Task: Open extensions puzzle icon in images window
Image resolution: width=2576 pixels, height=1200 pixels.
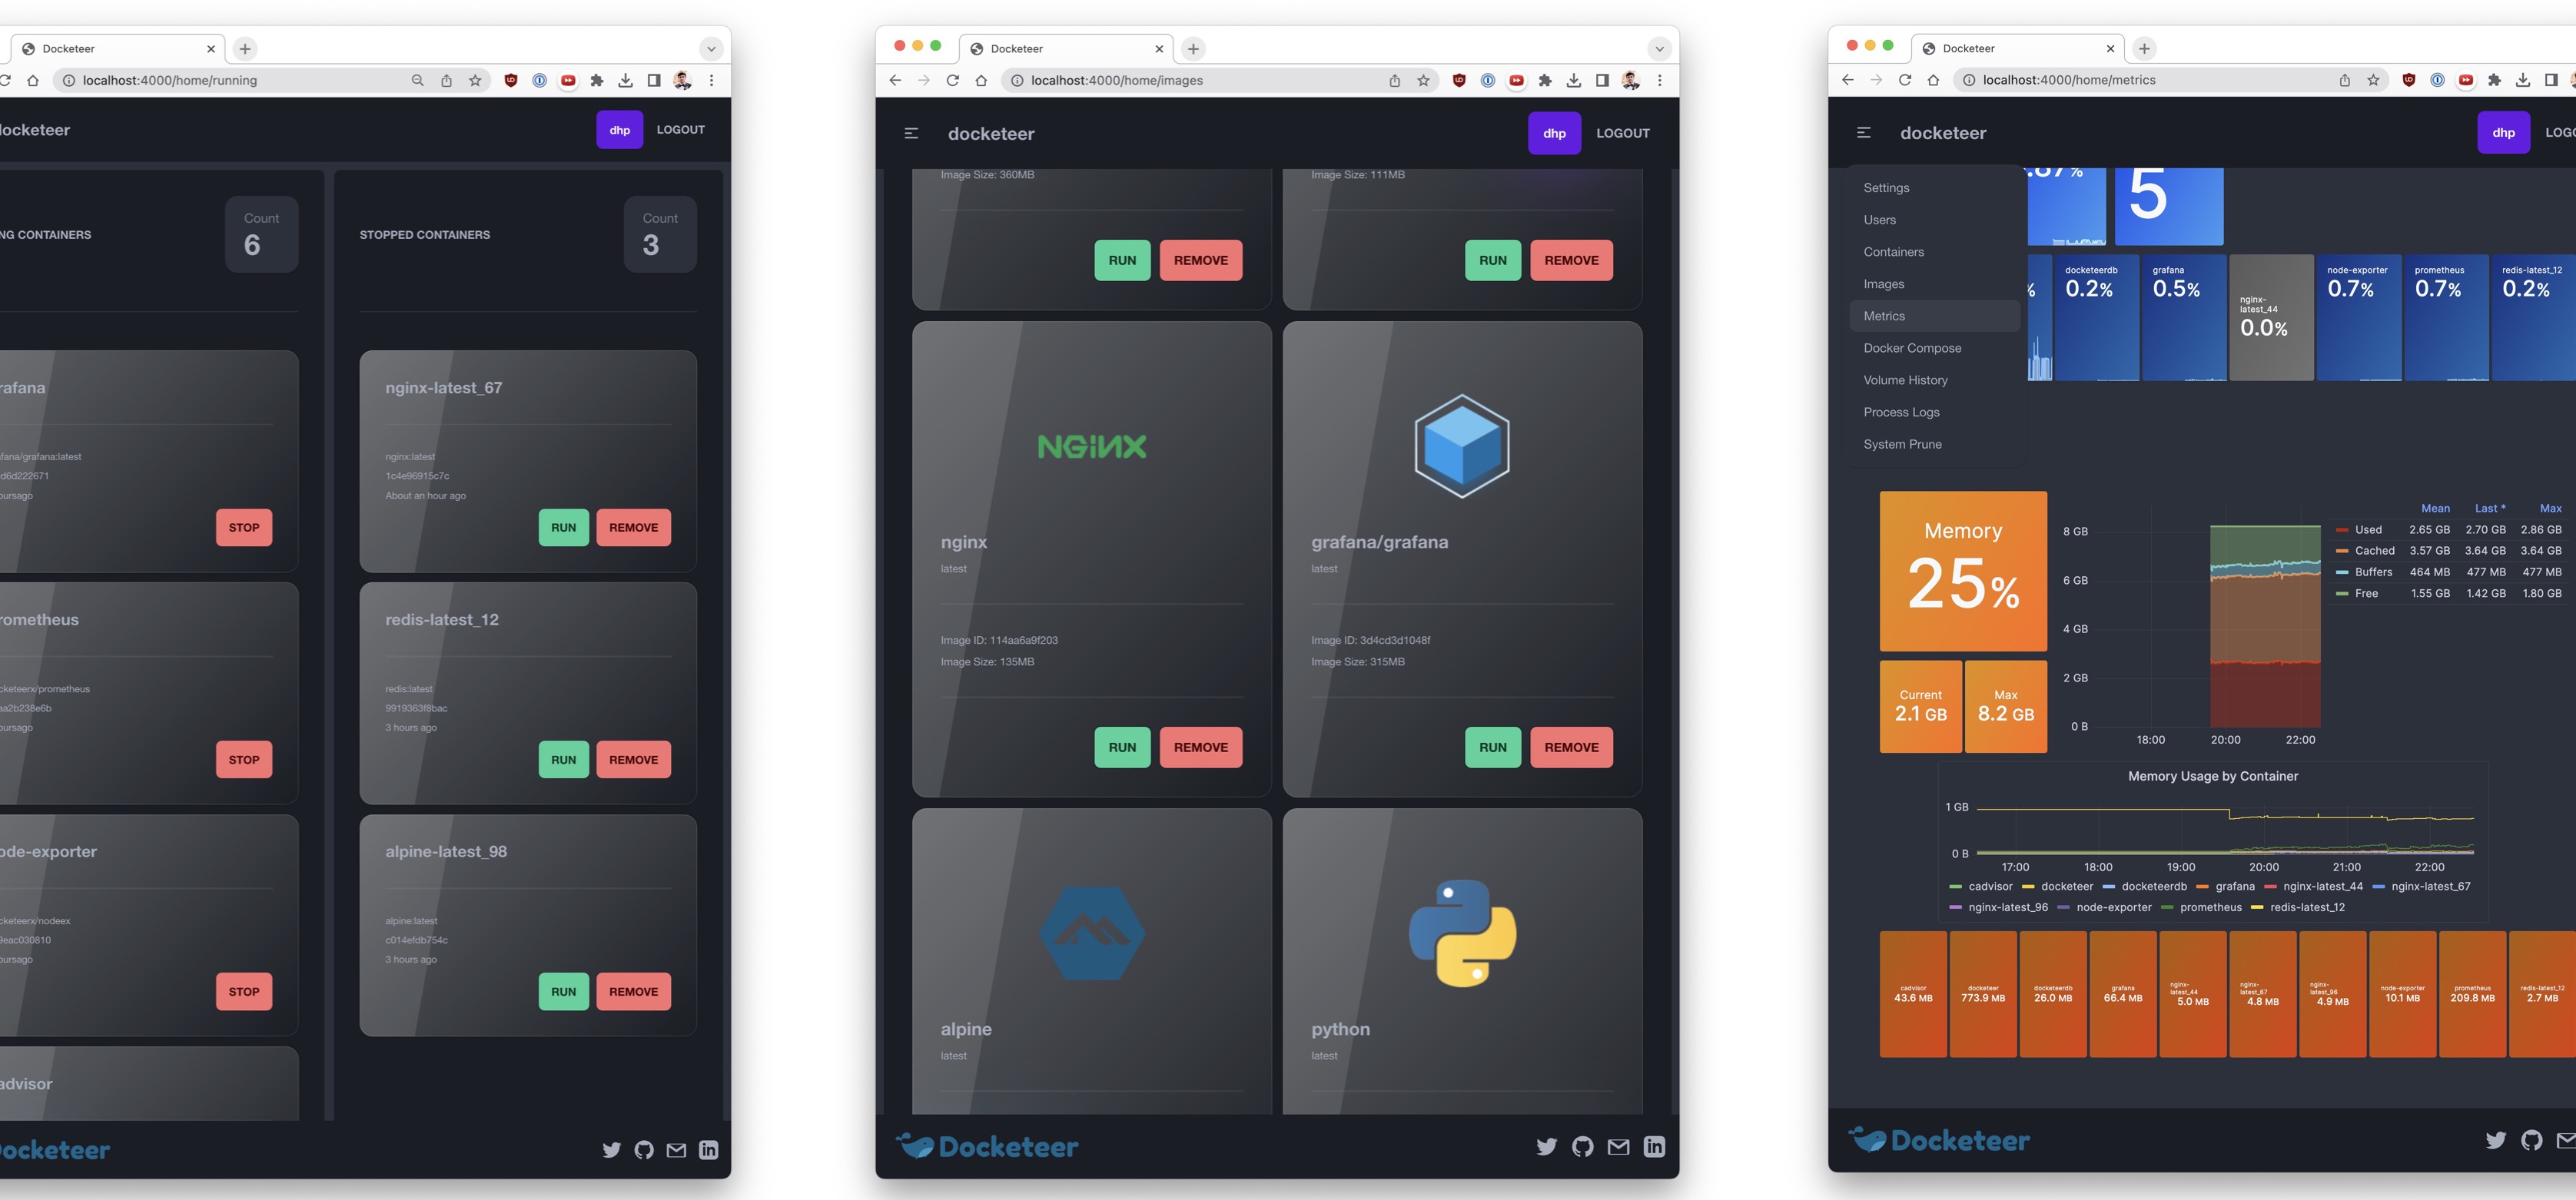Action: pos(1545,81)
